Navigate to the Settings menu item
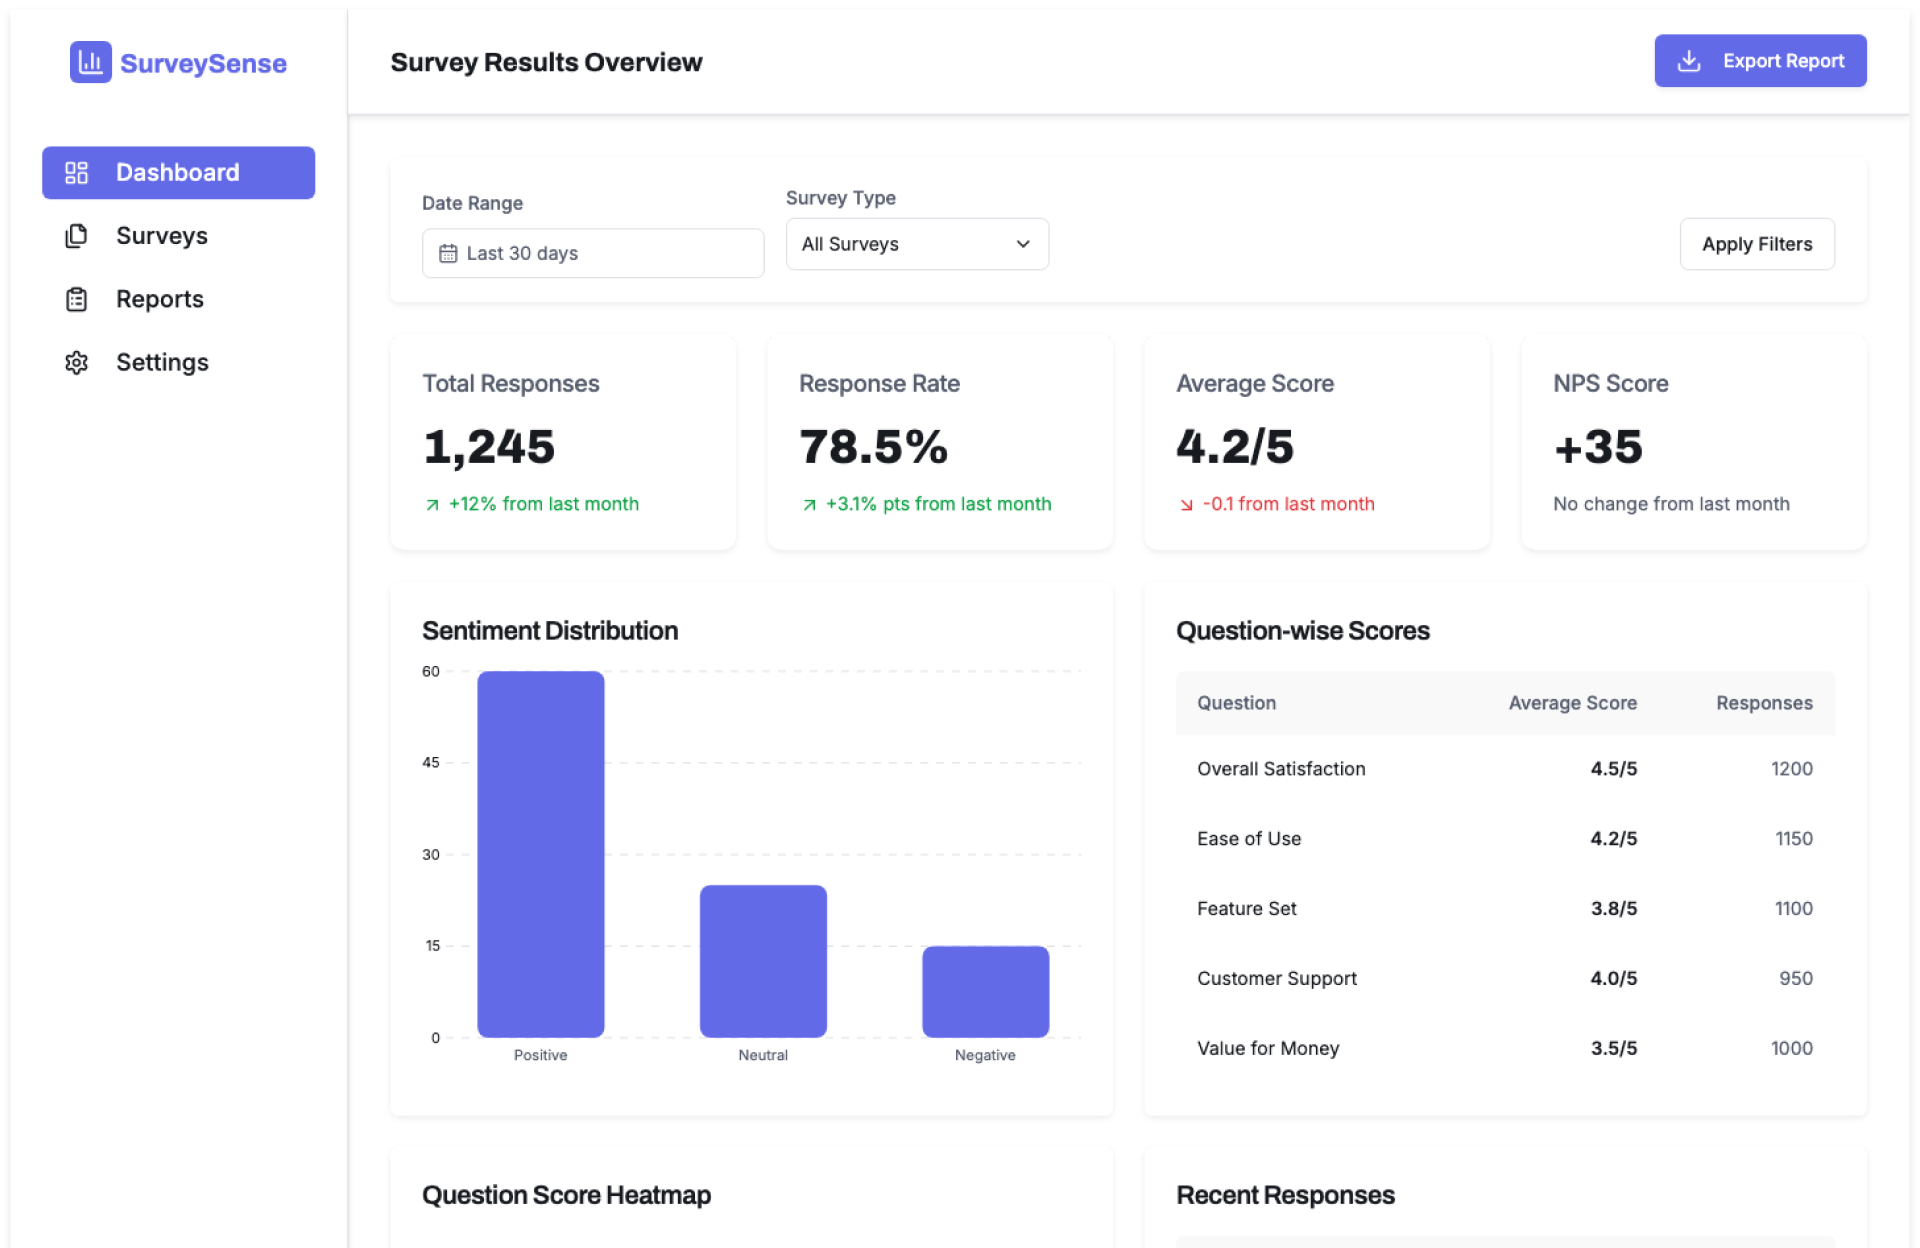1920x1248 pixels. click(162, 362)
